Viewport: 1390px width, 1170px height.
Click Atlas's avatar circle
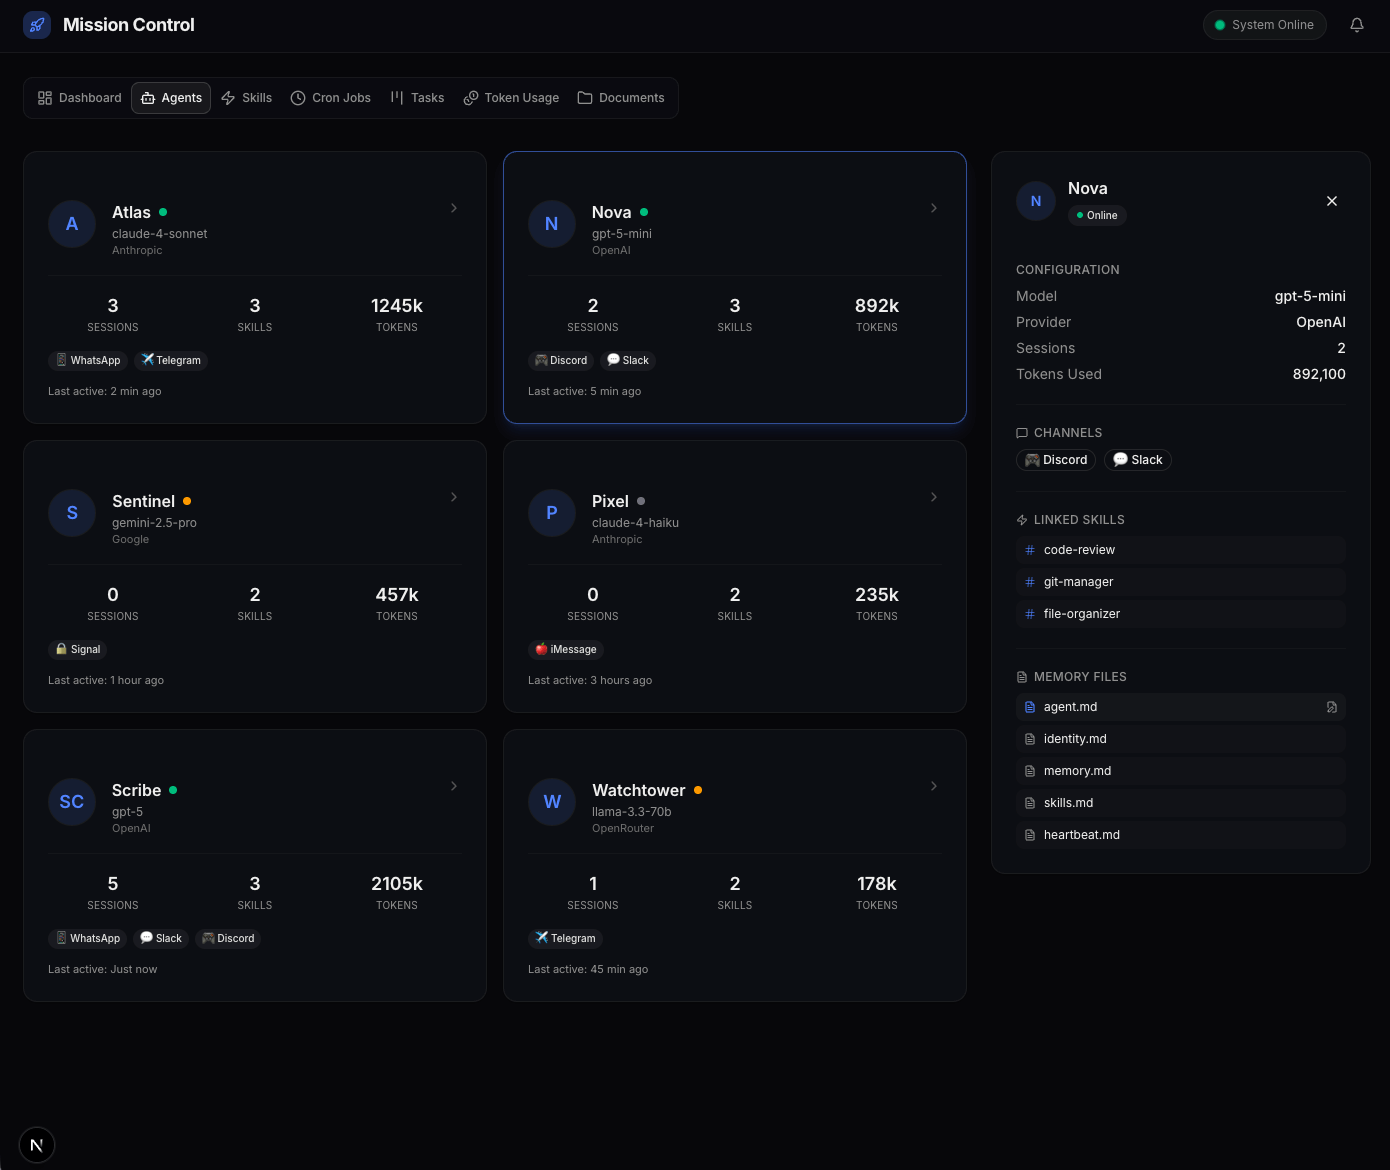pos(72,224)
